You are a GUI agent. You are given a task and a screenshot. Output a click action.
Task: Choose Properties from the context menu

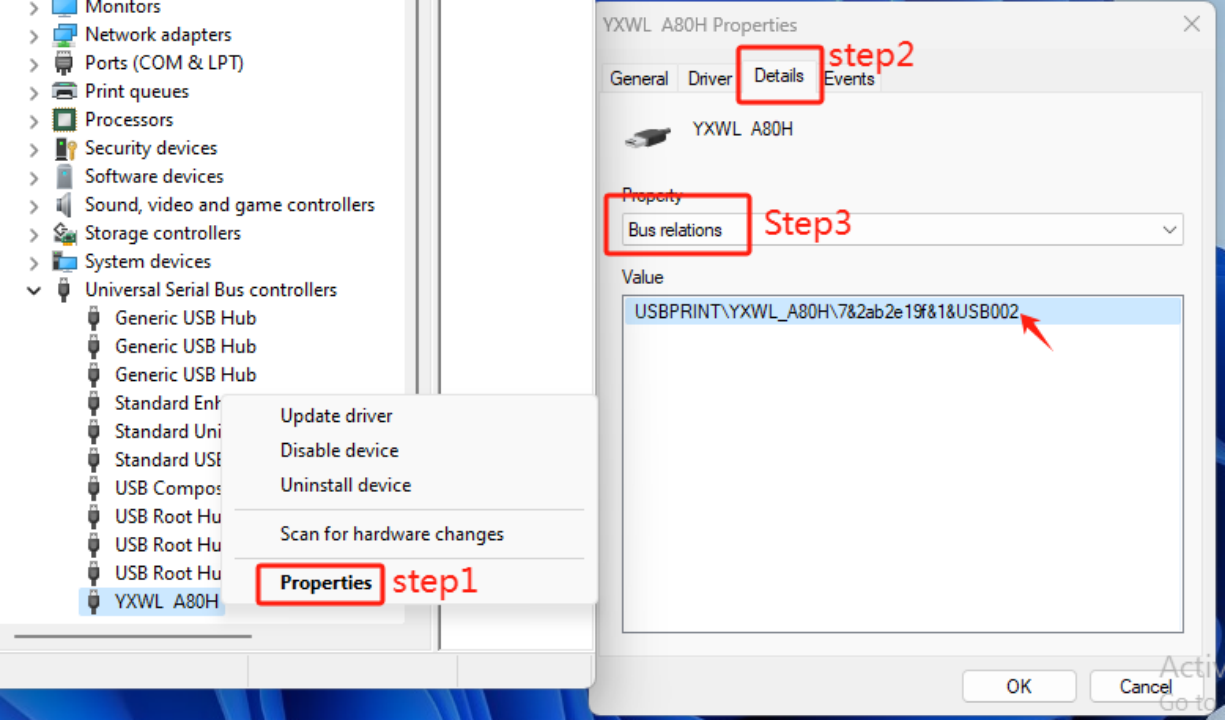[x=326, y=583]
